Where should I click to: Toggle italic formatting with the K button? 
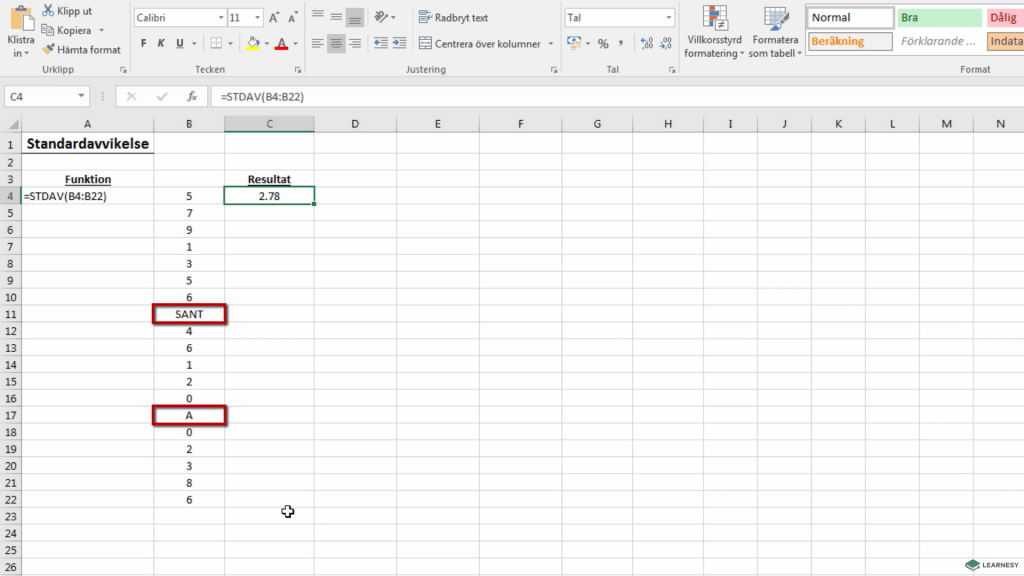(162, 43)
